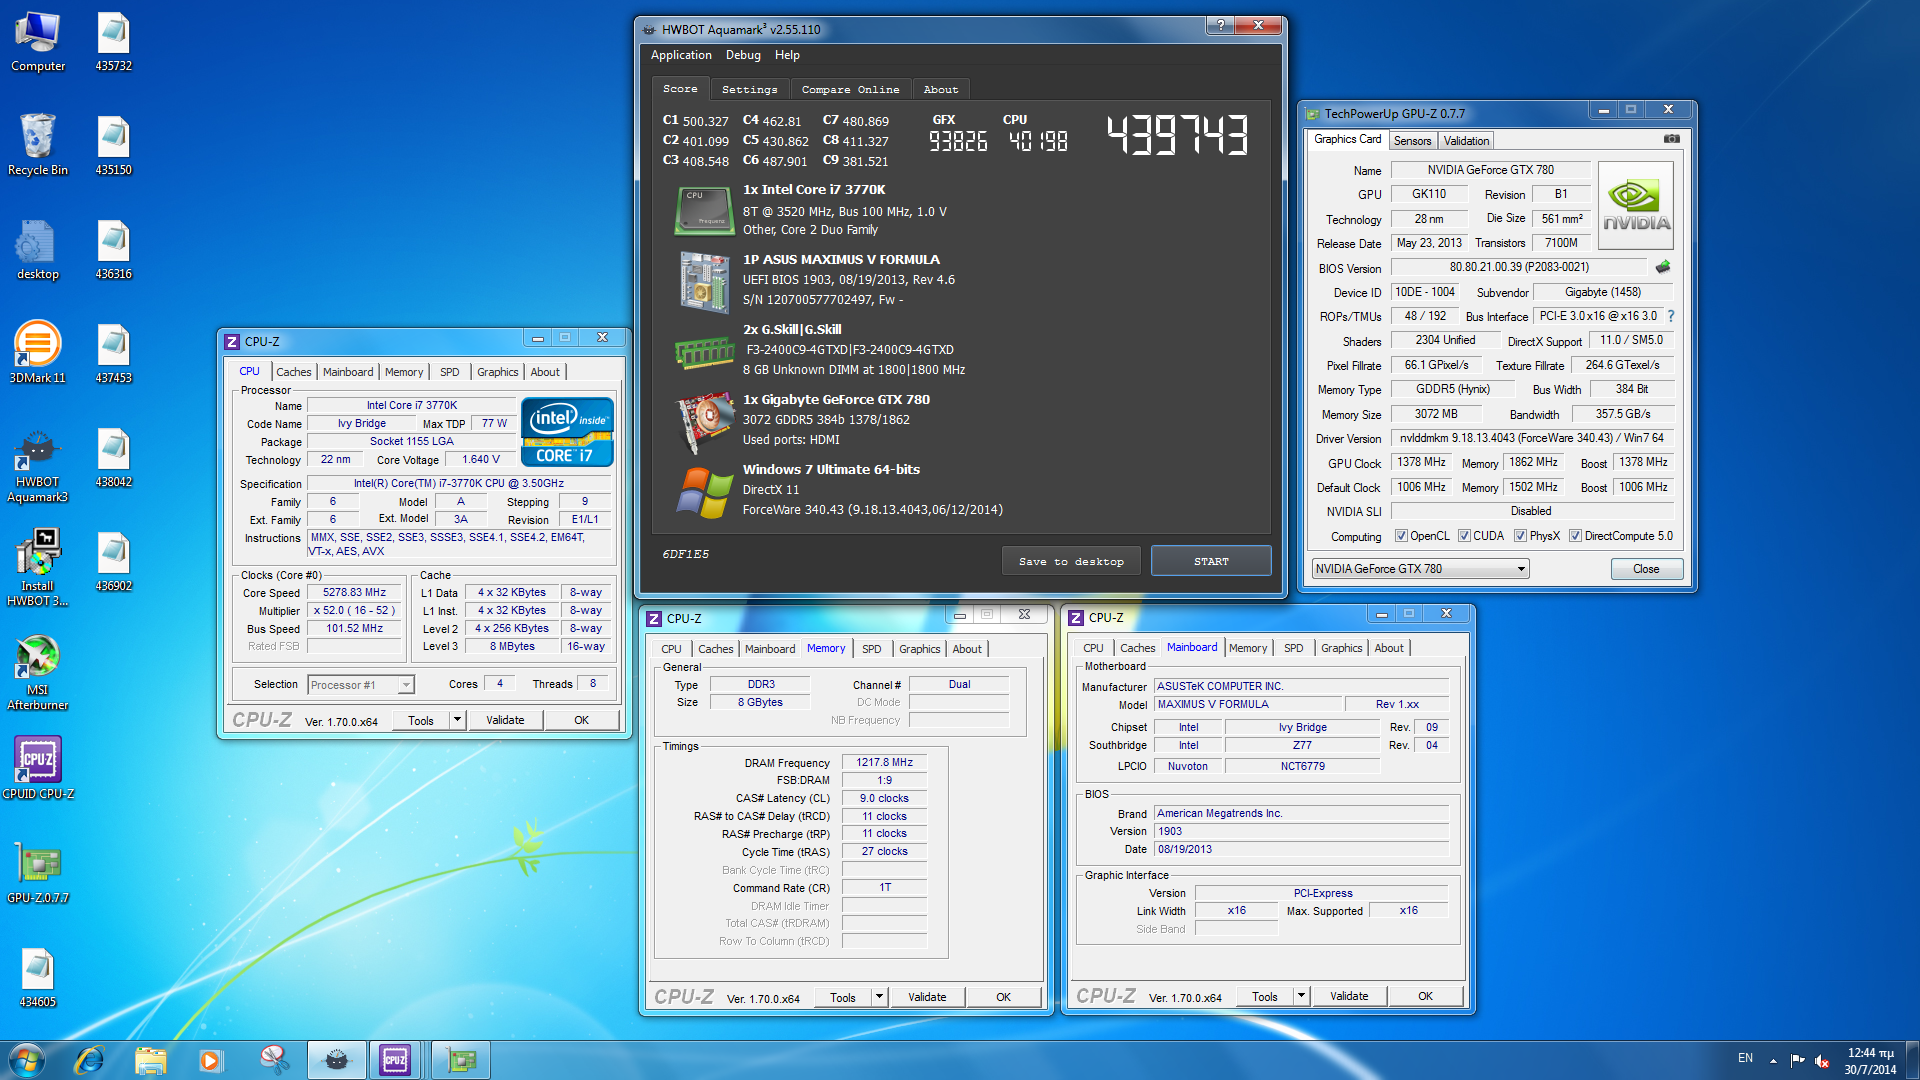Switch to Sensors tab in GPU-Z
Screen dimensions: 1920x1080
1412,141
